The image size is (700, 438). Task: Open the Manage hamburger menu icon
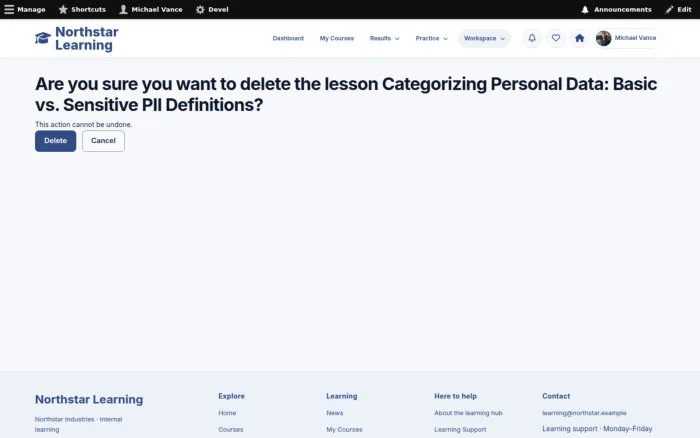pos(9,9)
